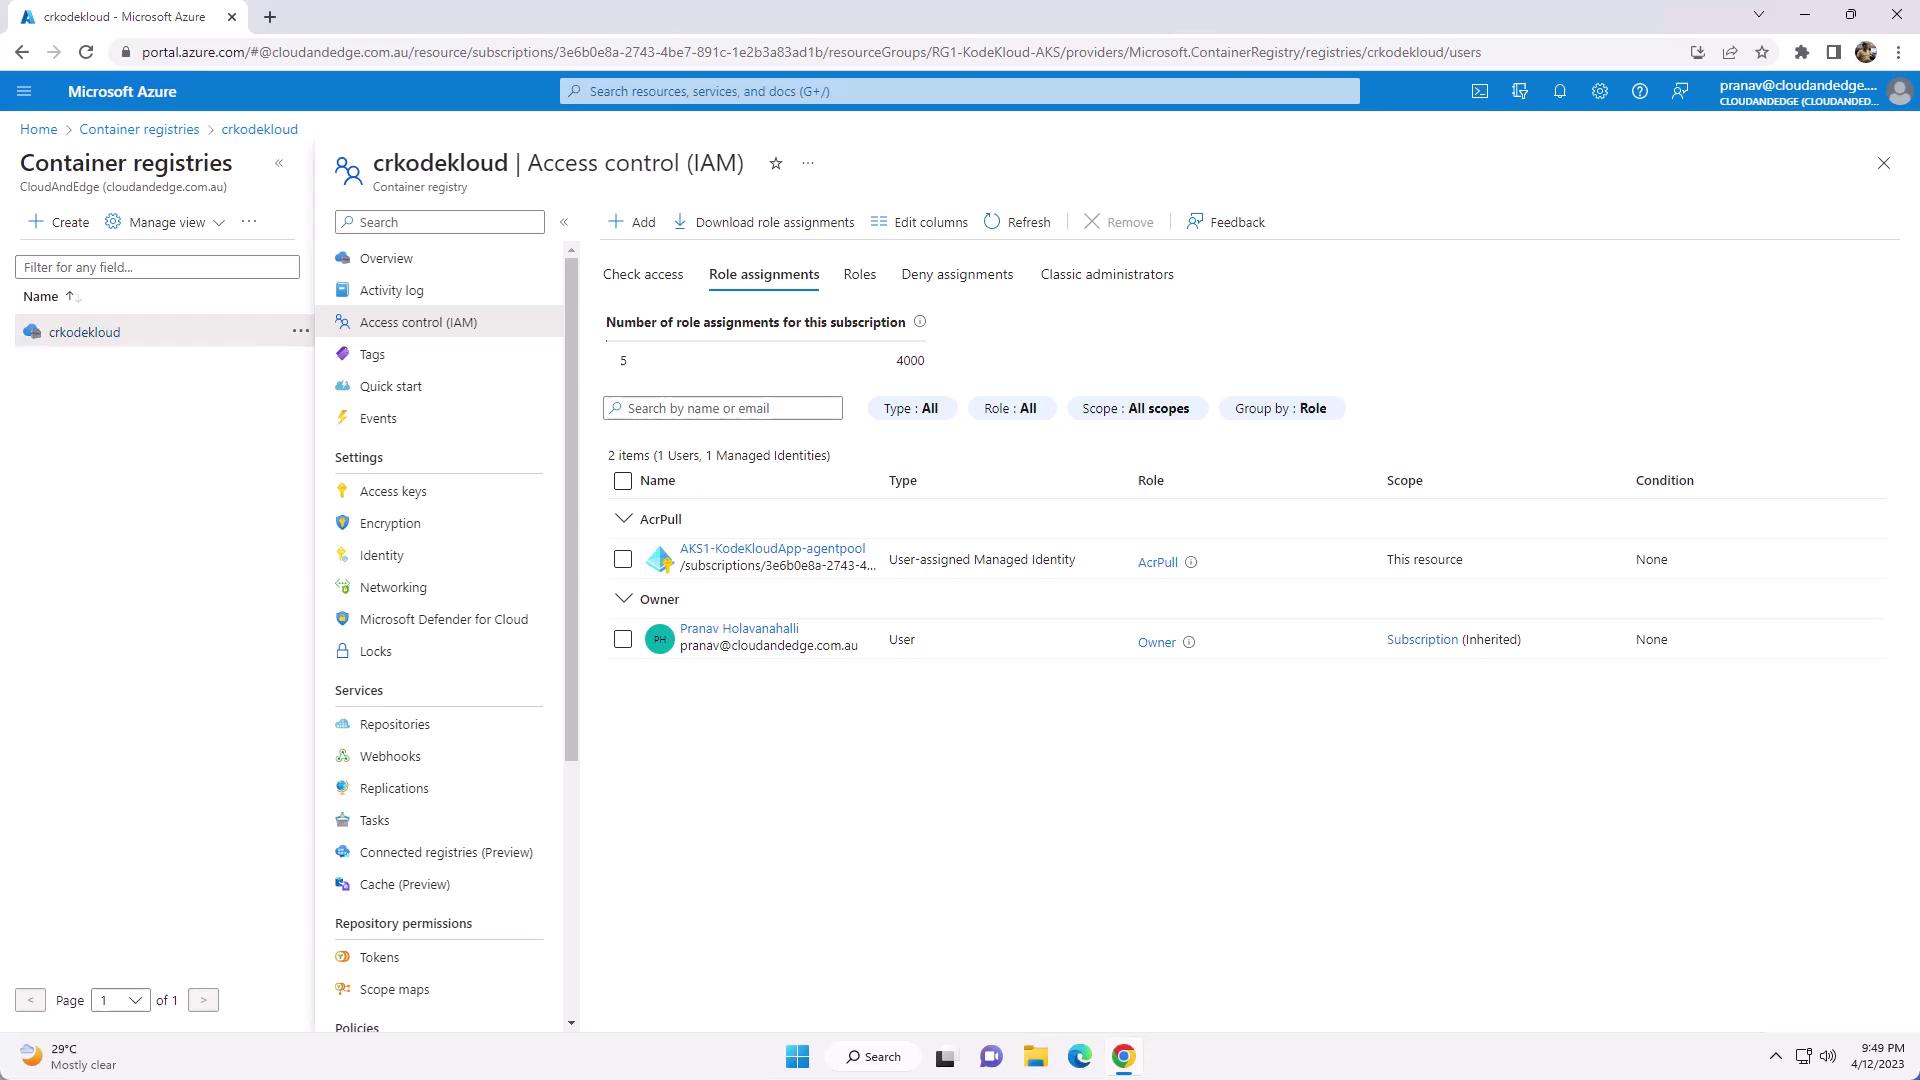
Task: Open the Azure portal hamburger menu
Action: click(x=24, y=91)
